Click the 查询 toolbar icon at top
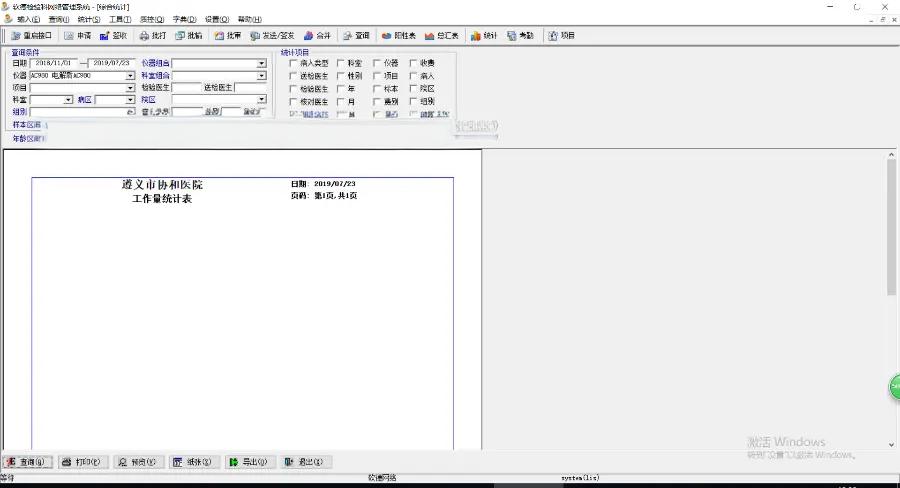The image size is (900, 488). click(x=356, y=36)
